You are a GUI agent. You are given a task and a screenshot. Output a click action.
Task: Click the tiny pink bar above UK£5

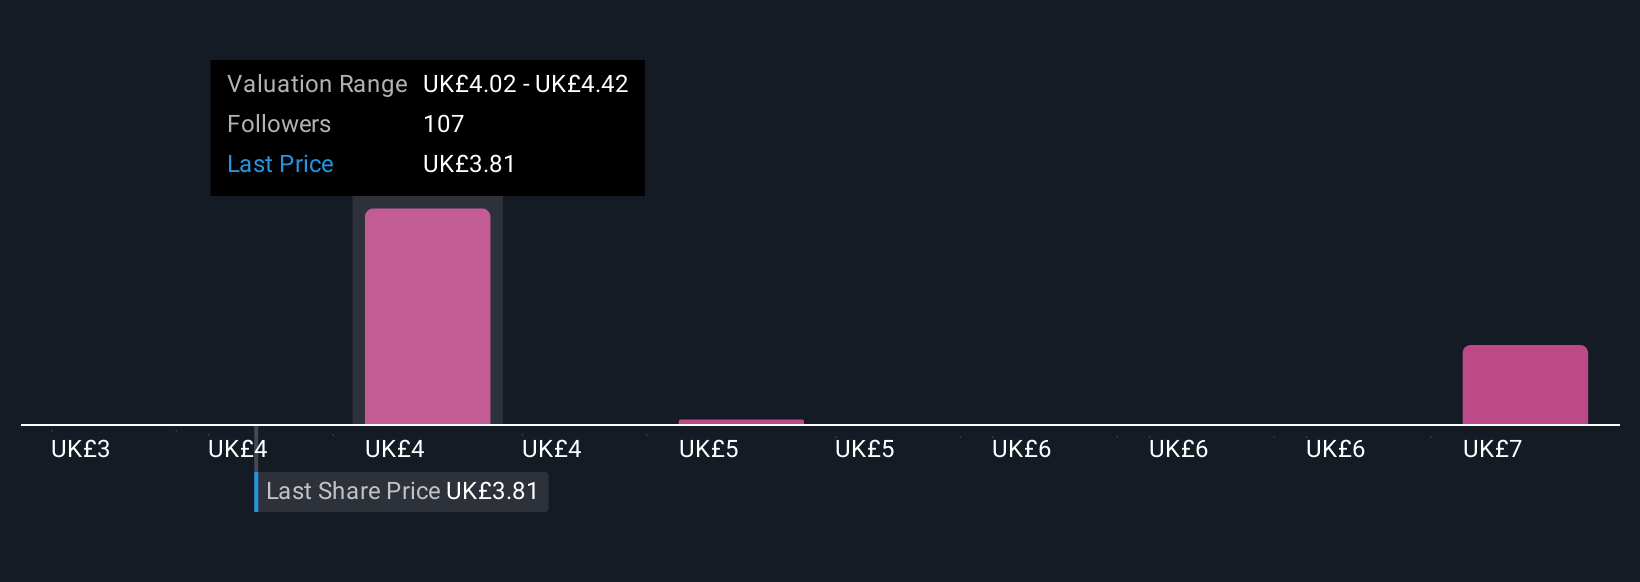(x=741, y=421)
